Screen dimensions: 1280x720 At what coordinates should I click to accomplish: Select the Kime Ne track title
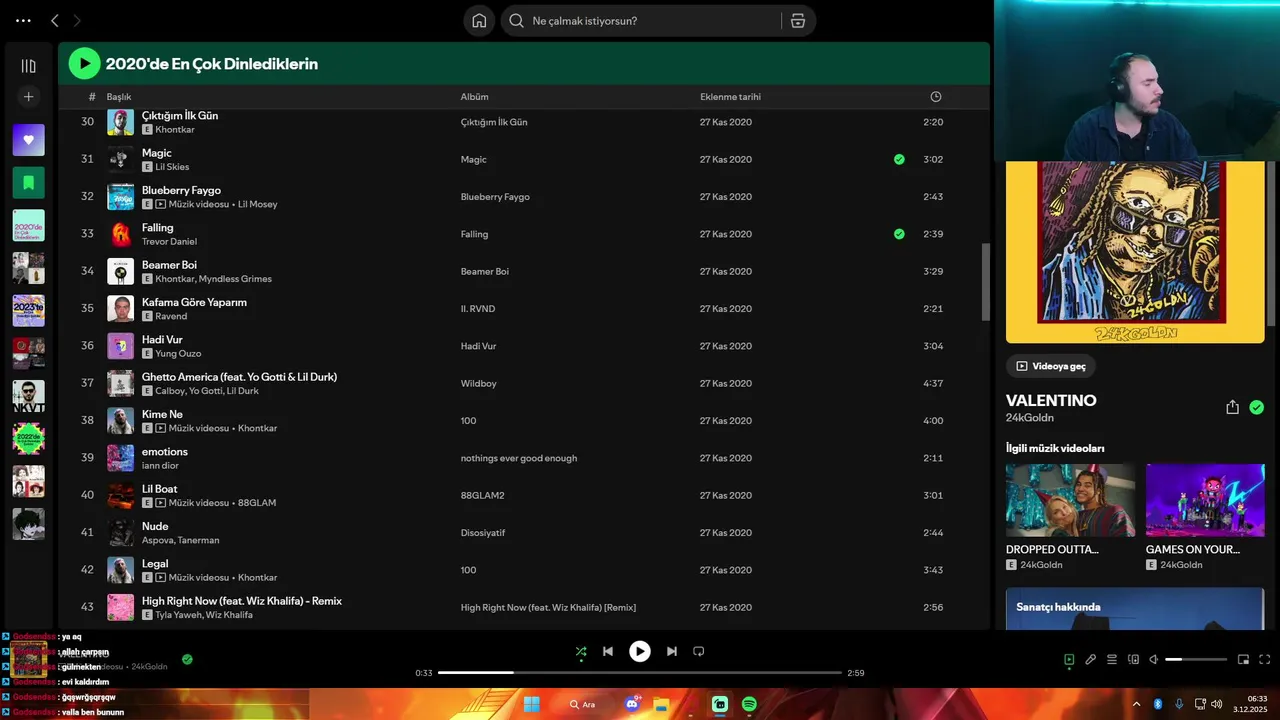[x=162, y=414]
